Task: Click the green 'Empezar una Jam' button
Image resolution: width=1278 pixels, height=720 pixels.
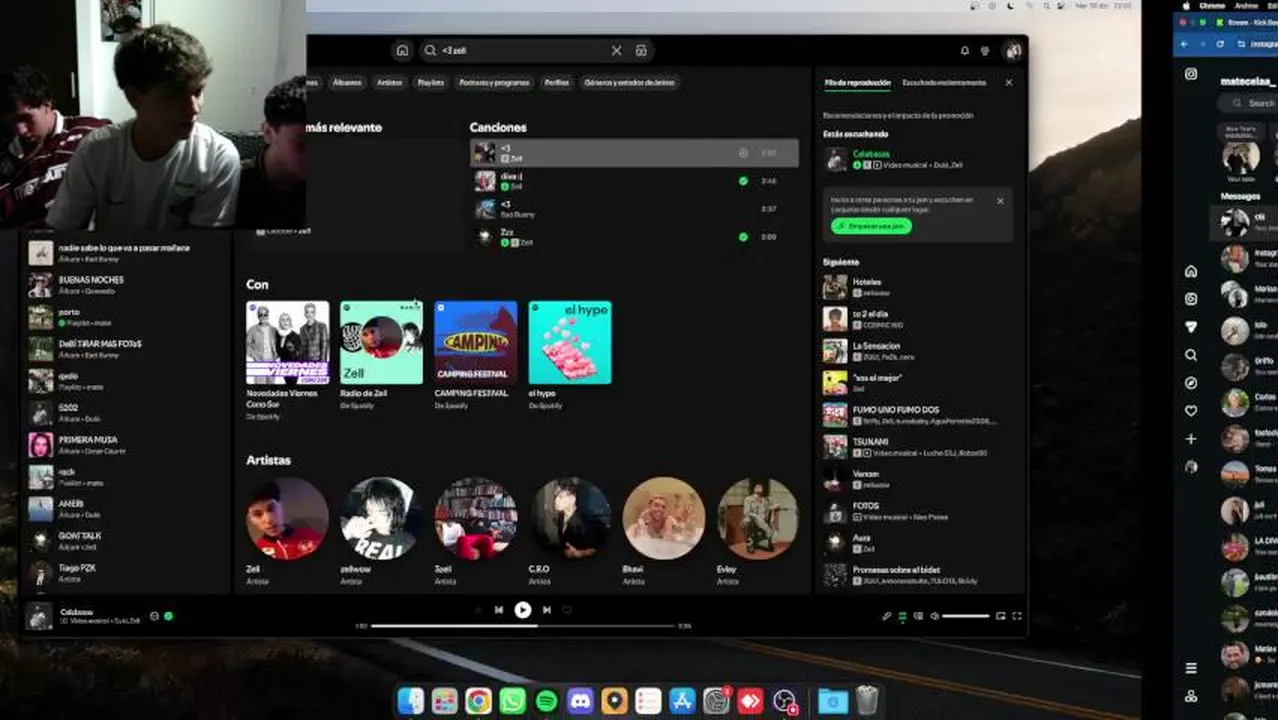Action: point(871,226)
